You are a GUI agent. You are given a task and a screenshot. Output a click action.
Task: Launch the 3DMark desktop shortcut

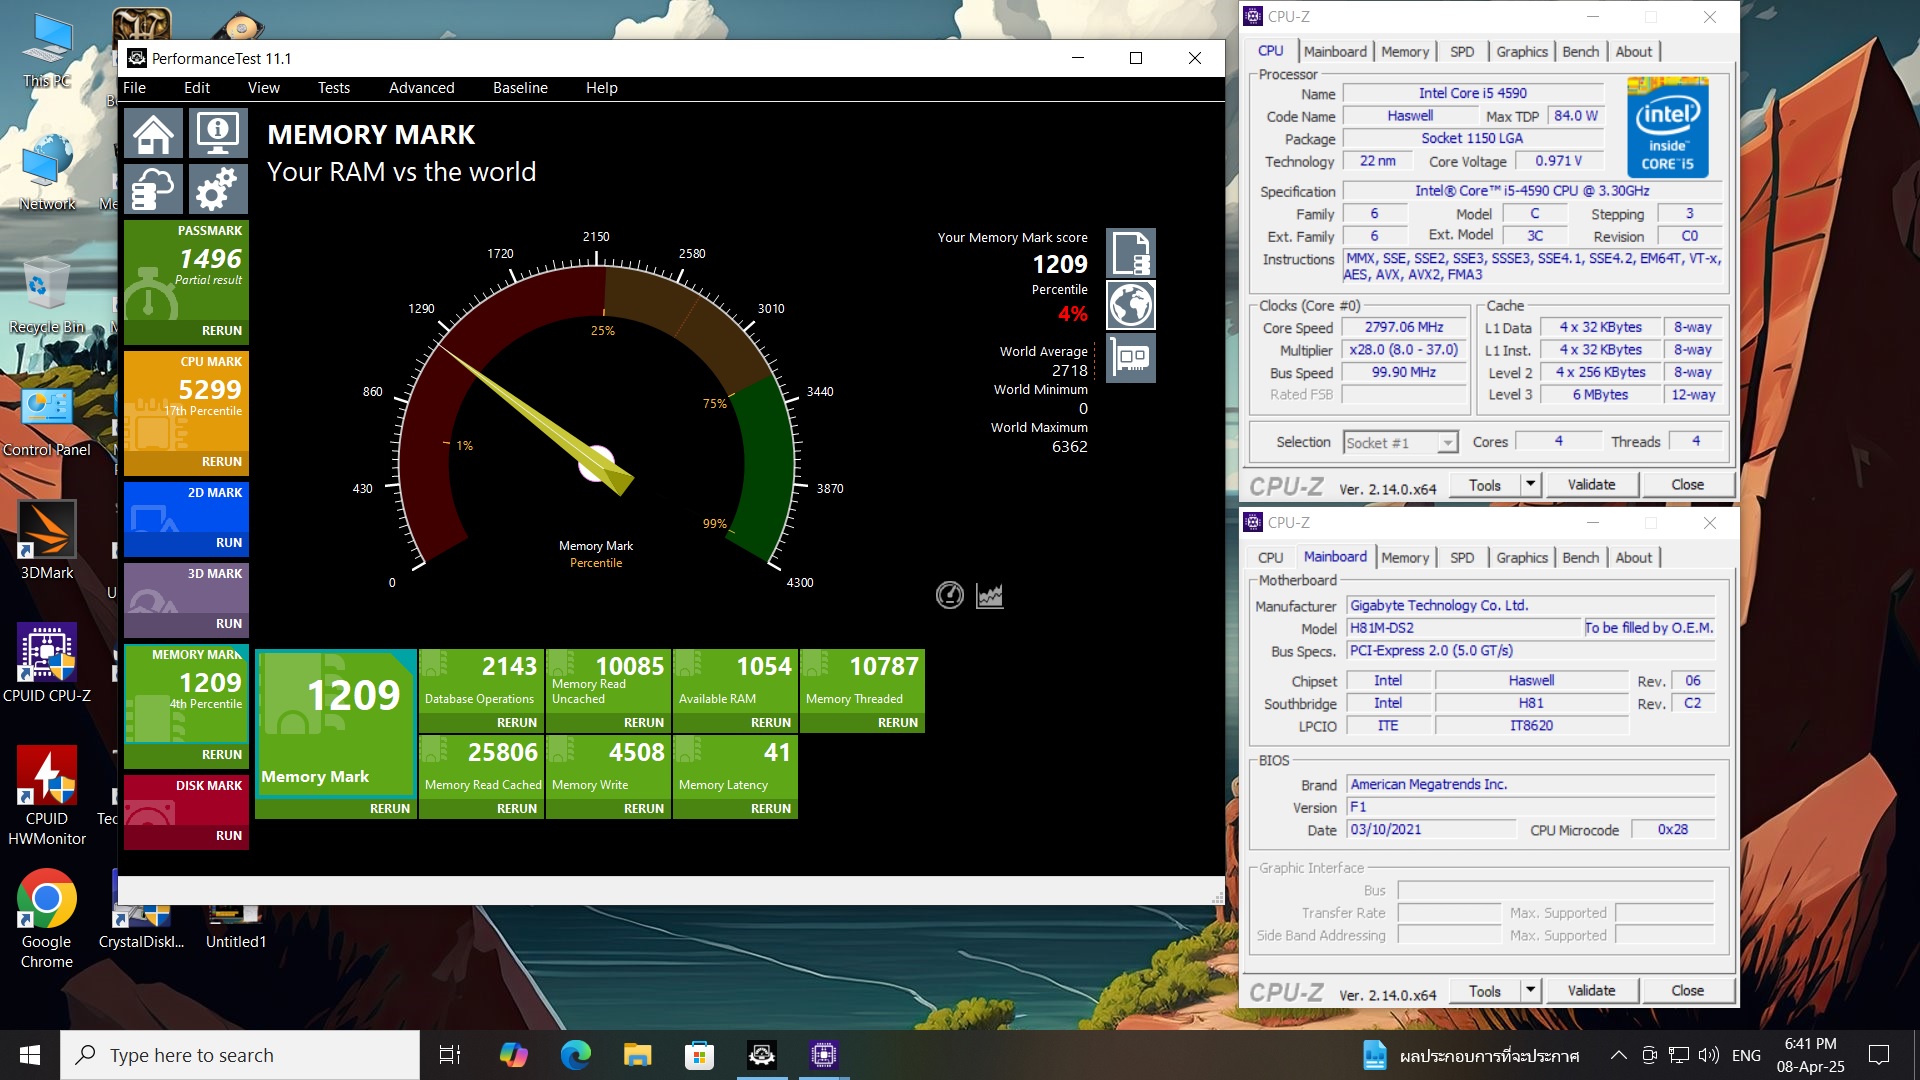tap(47, 541)
